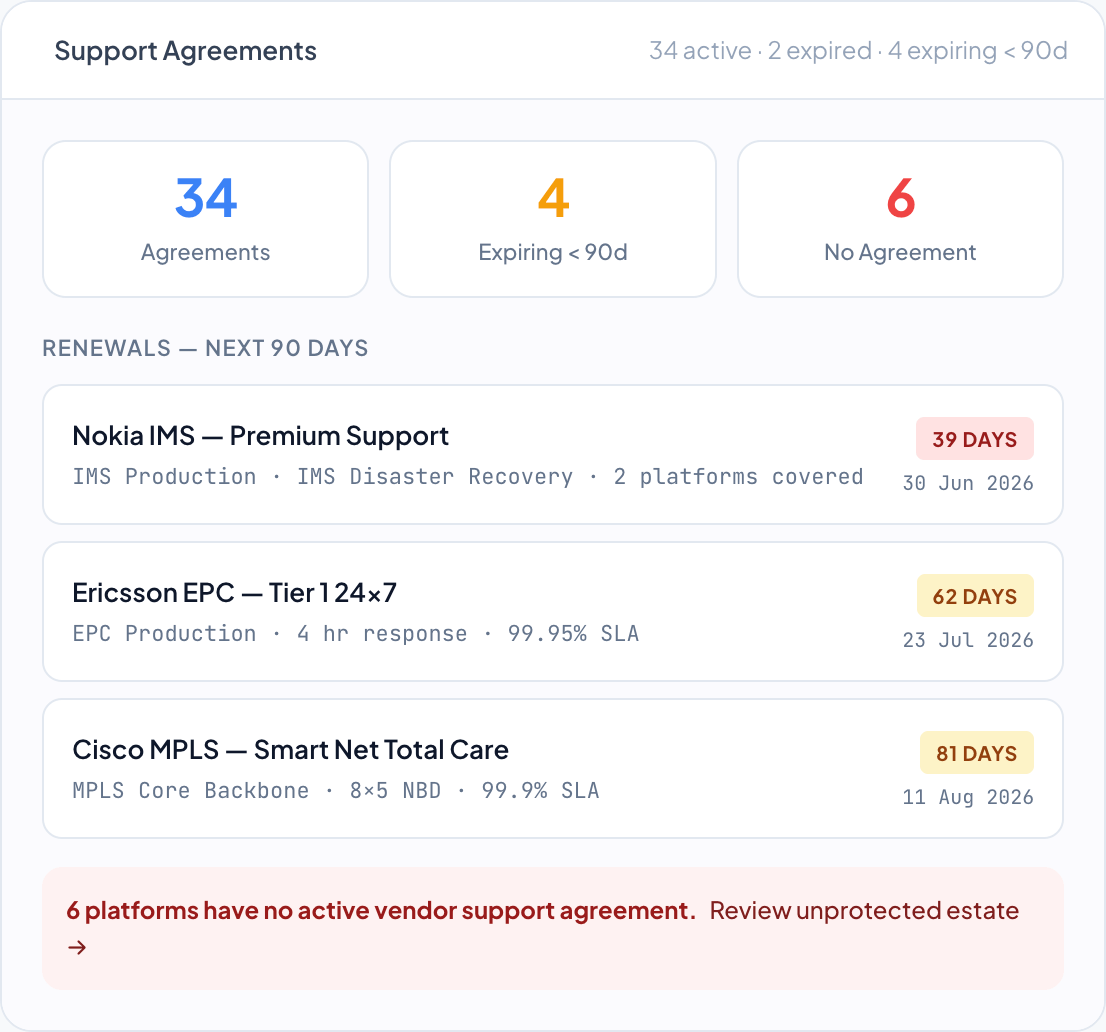Click the 6 platforms no agreement warning text
The height and width of the screenshot is (1032, 1106).
[x=381, y=911]
